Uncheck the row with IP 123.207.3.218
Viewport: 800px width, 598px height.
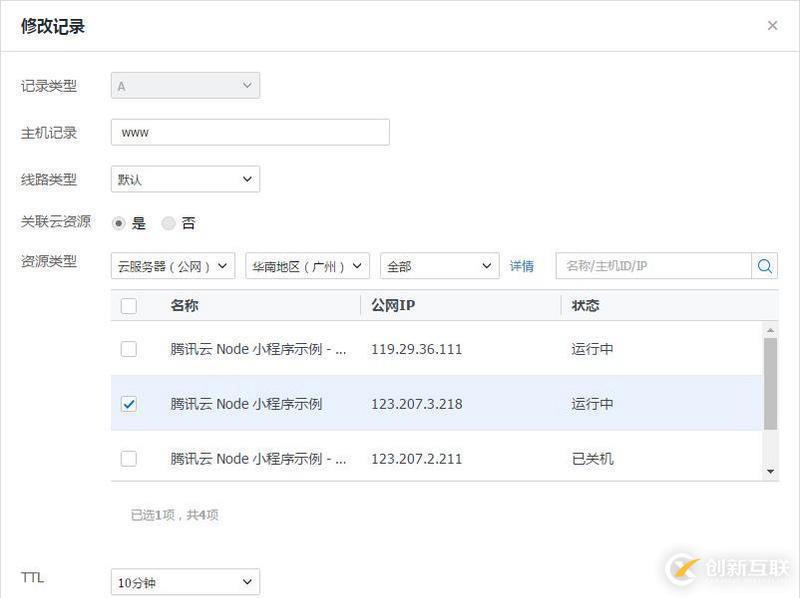pos(129,404)
